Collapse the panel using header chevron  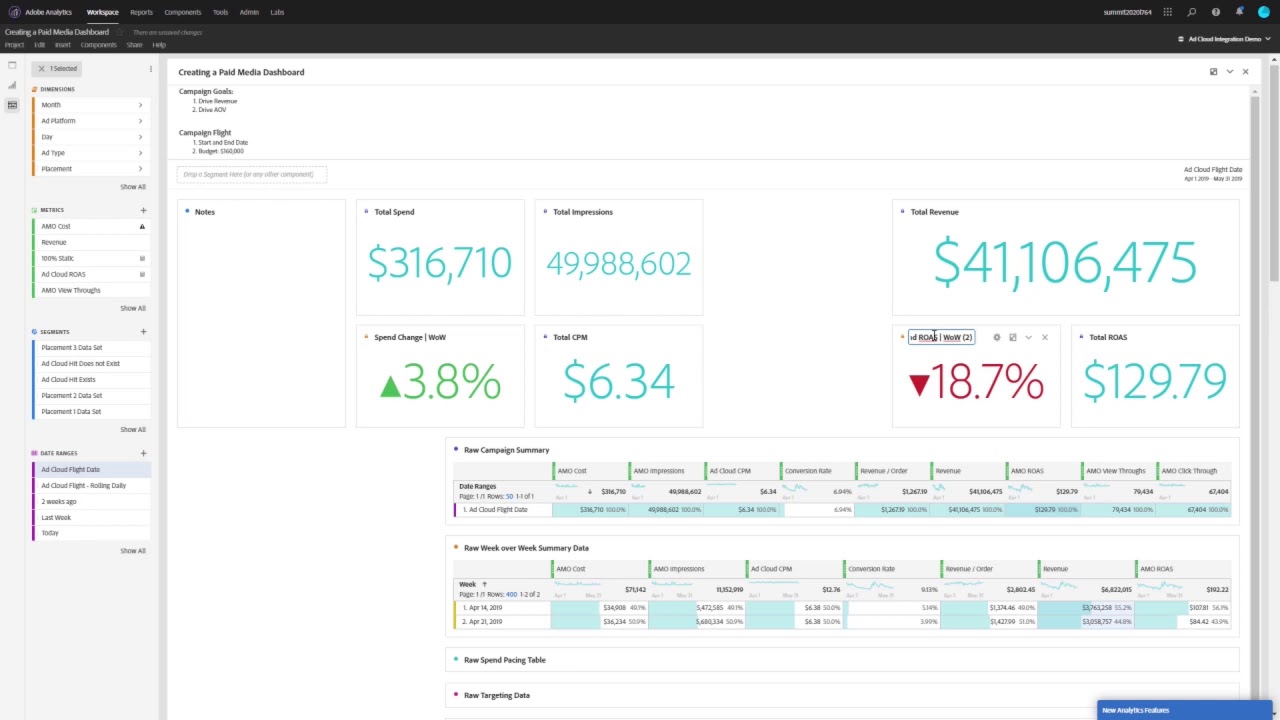pyautogui.click(x=1229, y=72)
